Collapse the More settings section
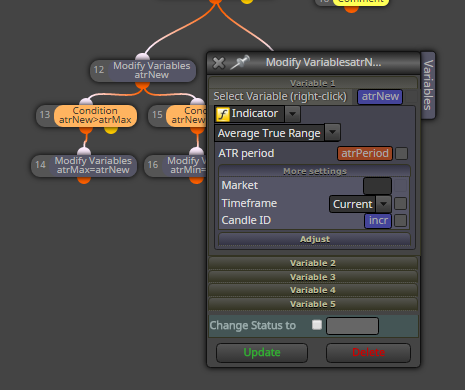Image resolution: width=465 pixels, height=390 pixels. (x=314, y=171)
